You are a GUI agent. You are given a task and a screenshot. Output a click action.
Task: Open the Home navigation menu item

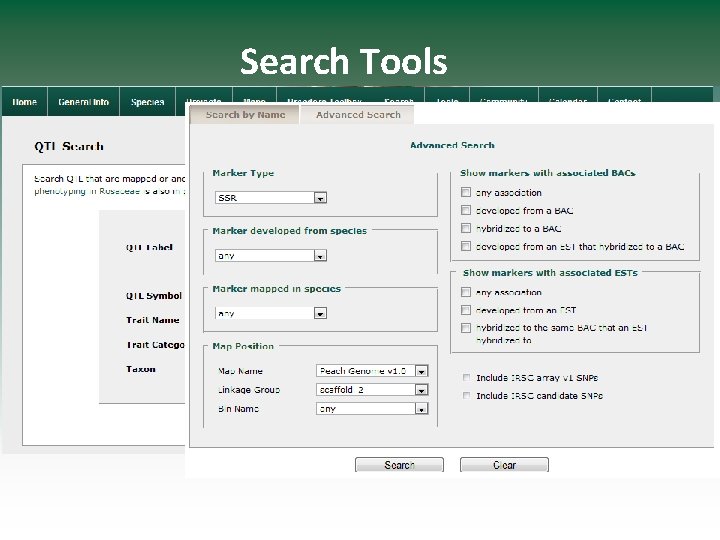click(x=24, y=101)
